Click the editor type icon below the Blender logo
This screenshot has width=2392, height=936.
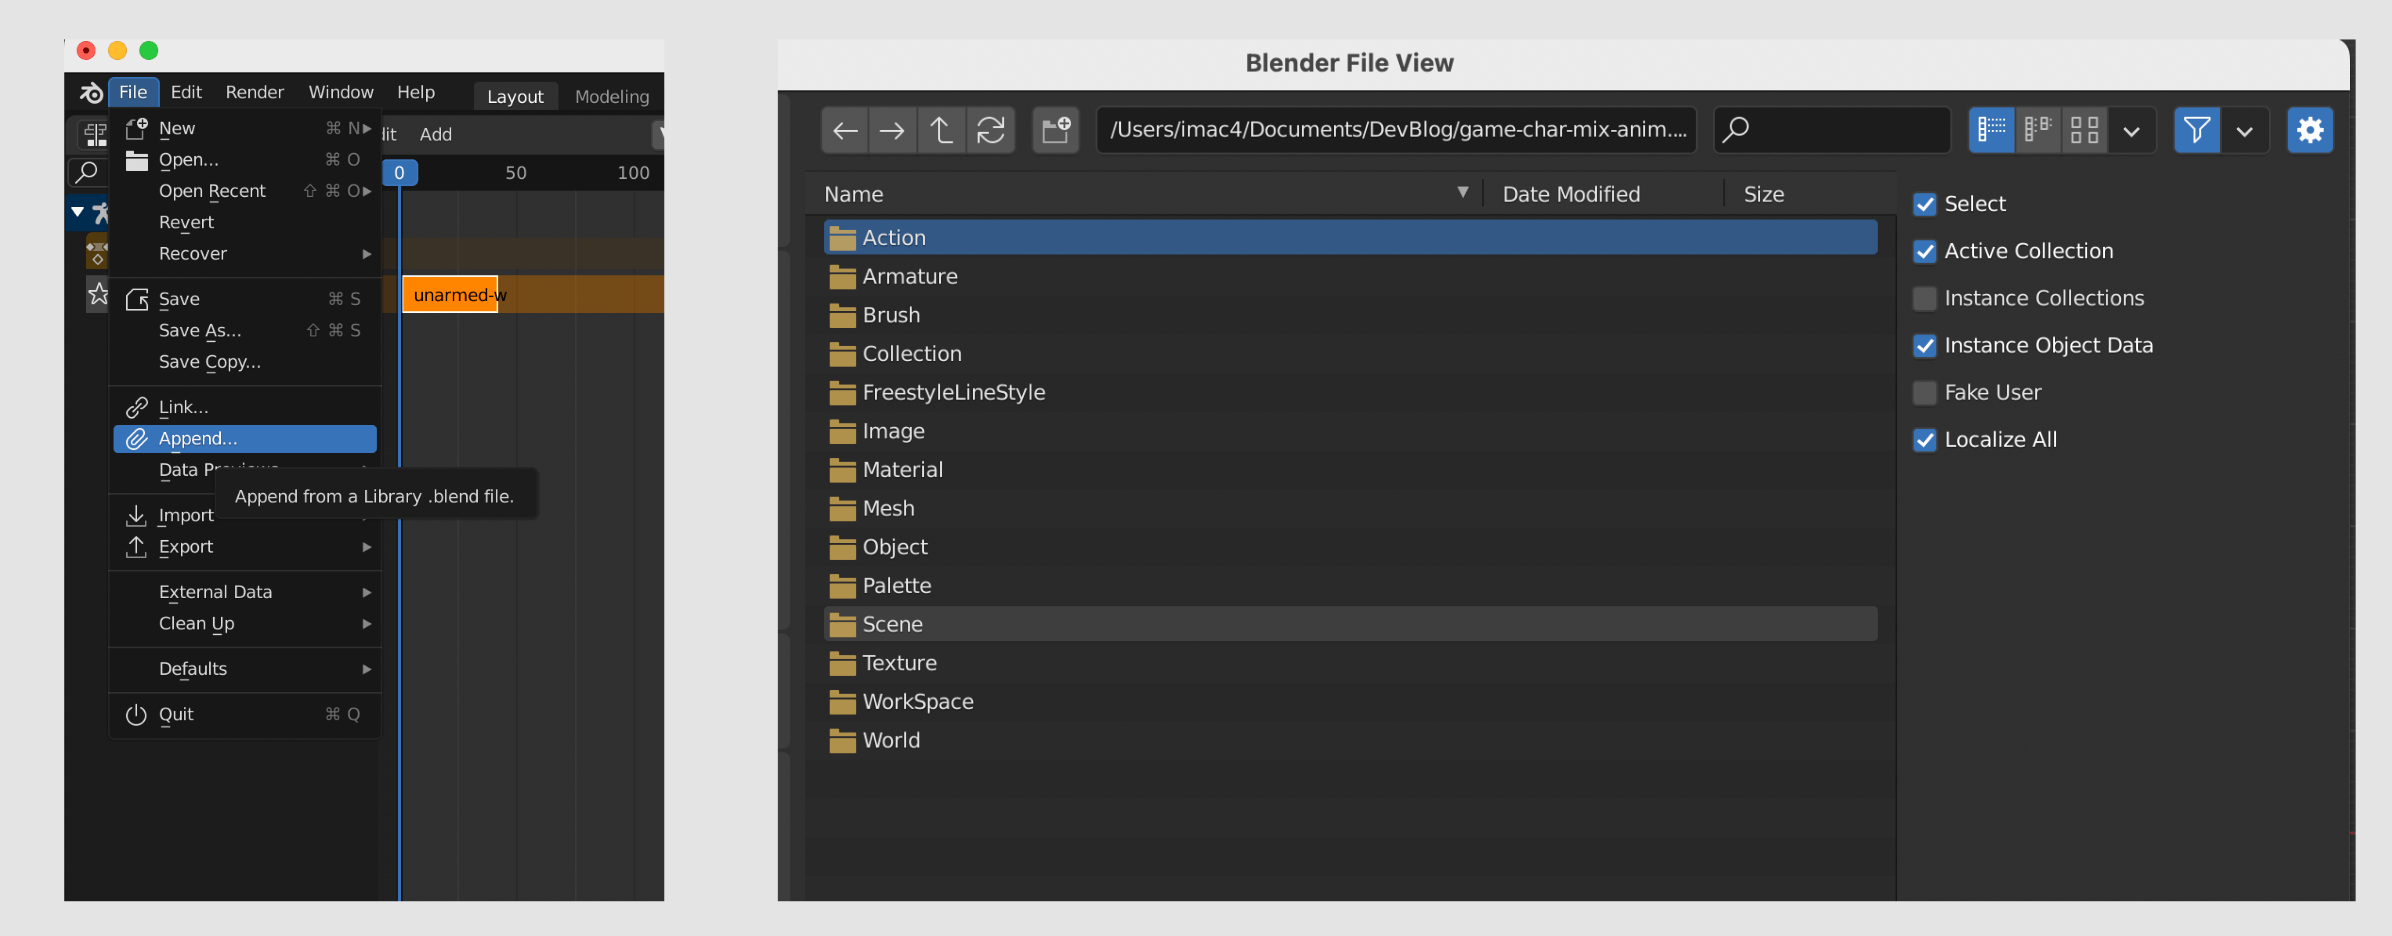coord(94,133)
